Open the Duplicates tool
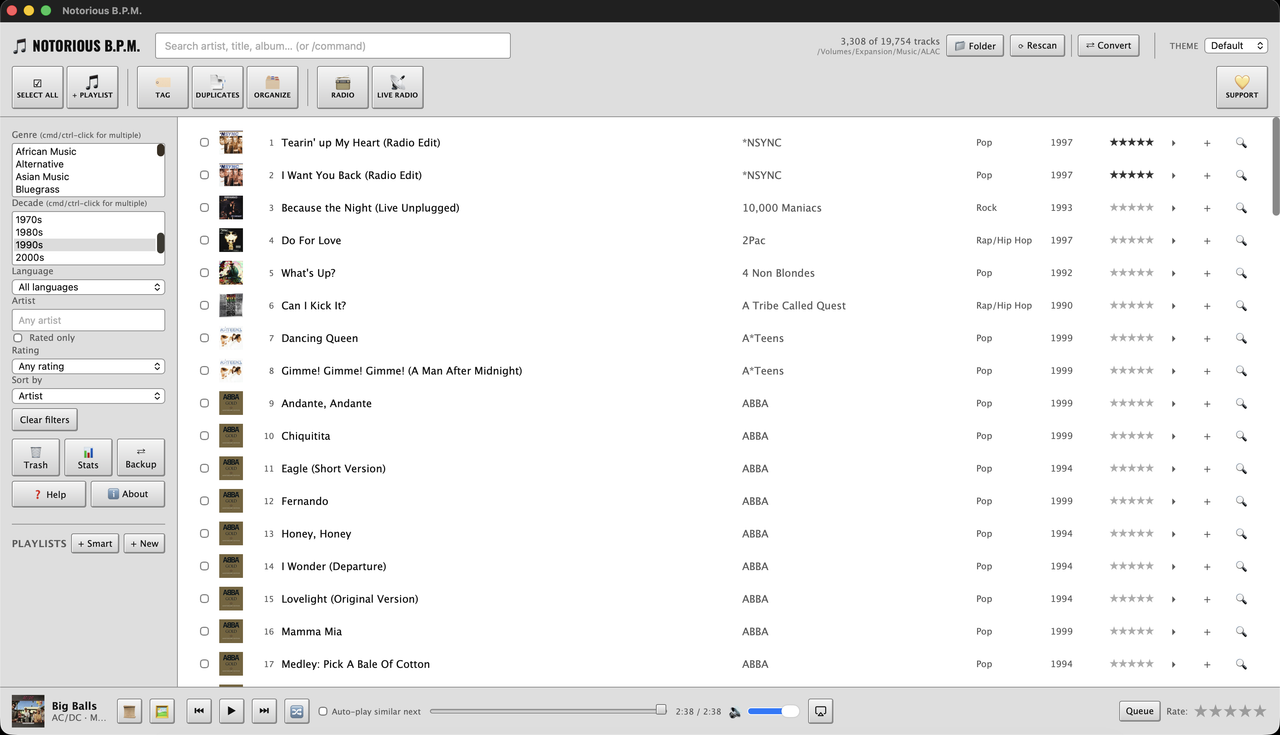This screenshot has width=1280, height=735. pos(217,87)
